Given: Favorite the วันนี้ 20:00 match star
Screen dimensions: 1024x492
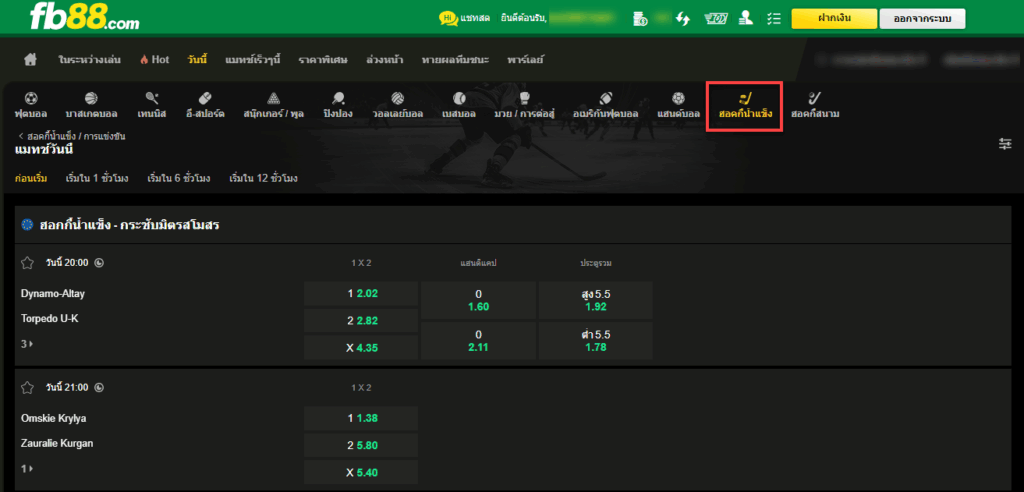Looking at the screenshot, I should (x=27, y=263).
